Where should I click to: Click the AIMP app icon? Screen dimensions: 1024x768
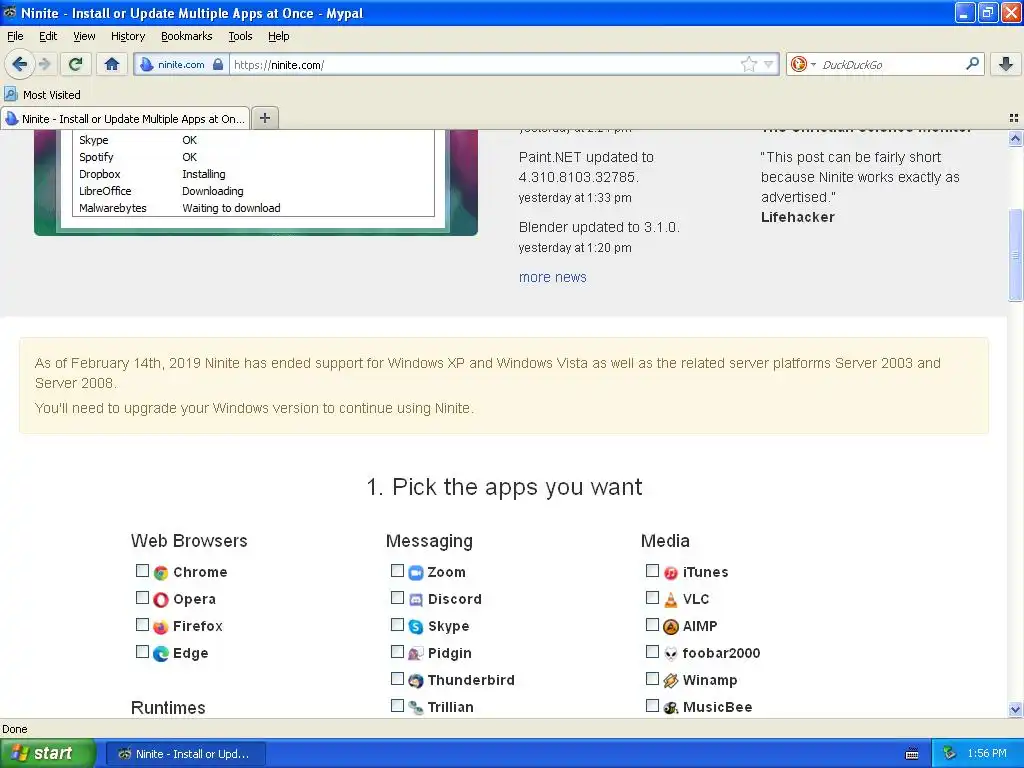pyautogui.click(x=671, y=627)
